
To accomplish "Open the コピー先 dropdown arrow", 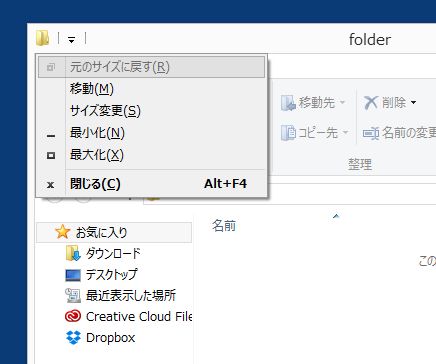I will 346,133.
